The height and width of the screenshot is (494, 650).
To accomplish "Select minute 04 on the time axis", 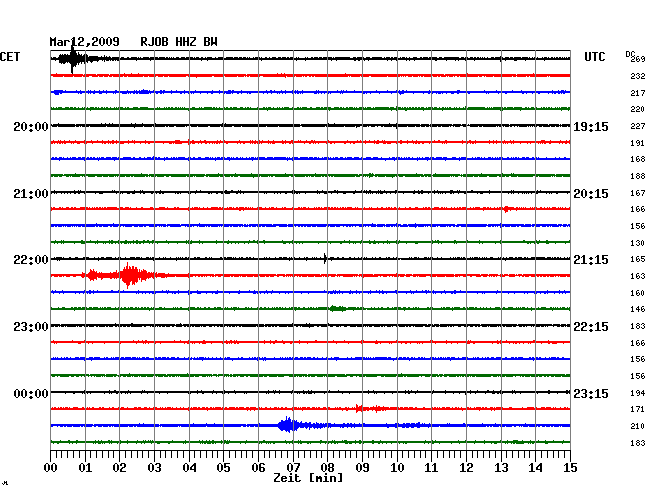I will 189,468.
